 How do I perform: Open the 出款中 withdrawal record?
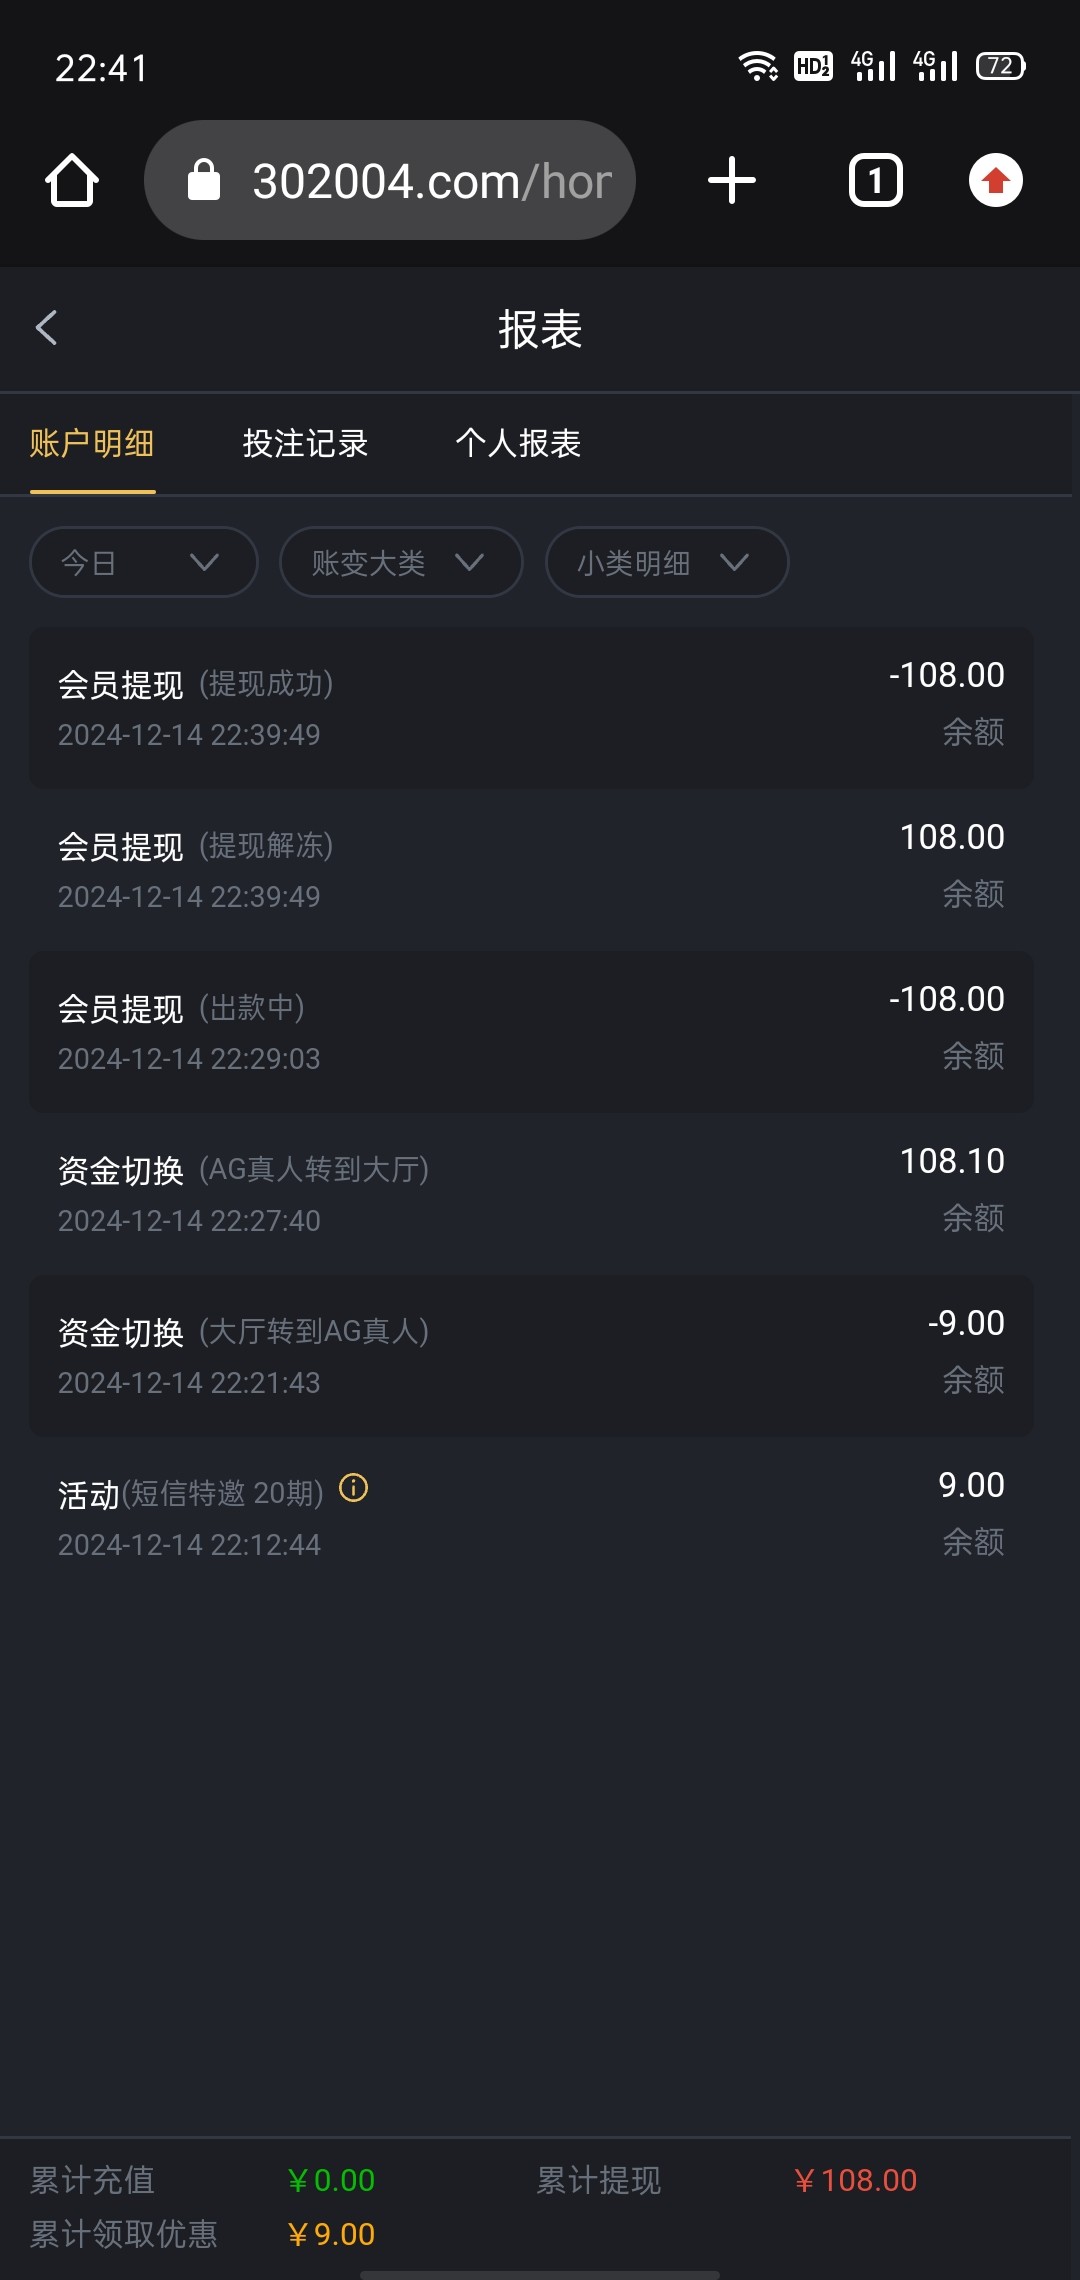[531, 1031]
